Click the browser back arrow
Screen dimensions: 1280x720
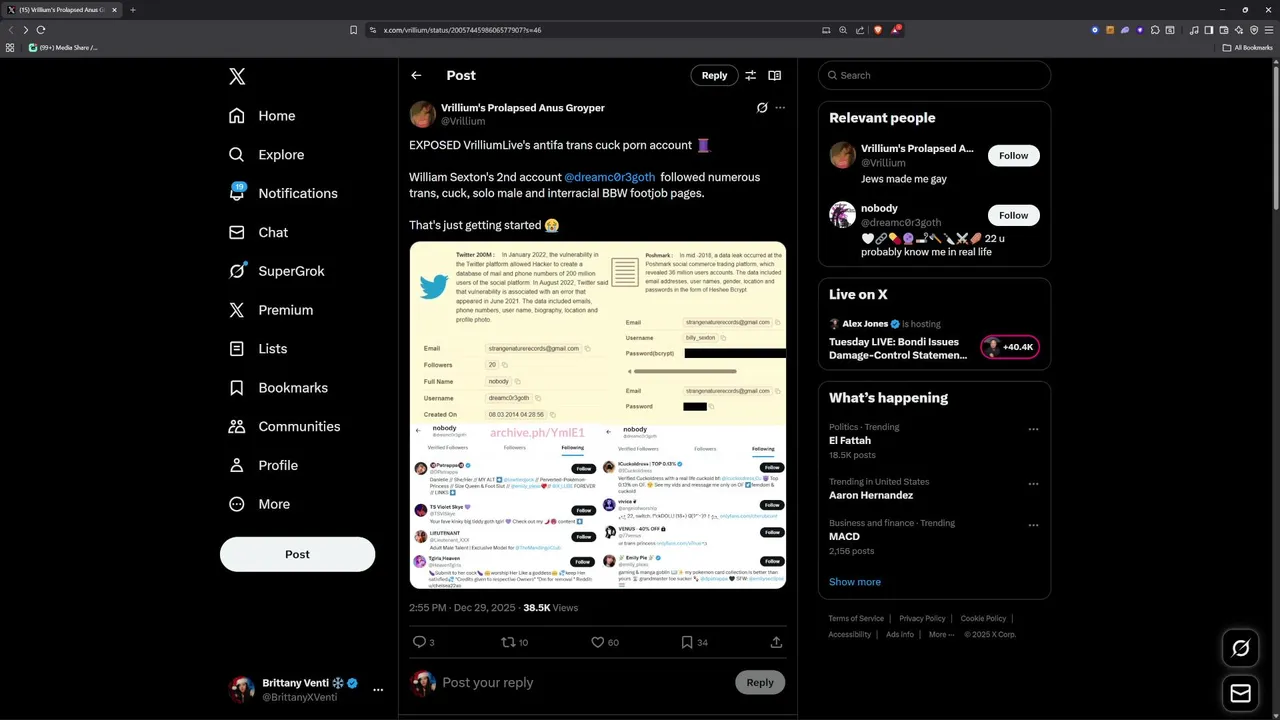pos(11,30)
